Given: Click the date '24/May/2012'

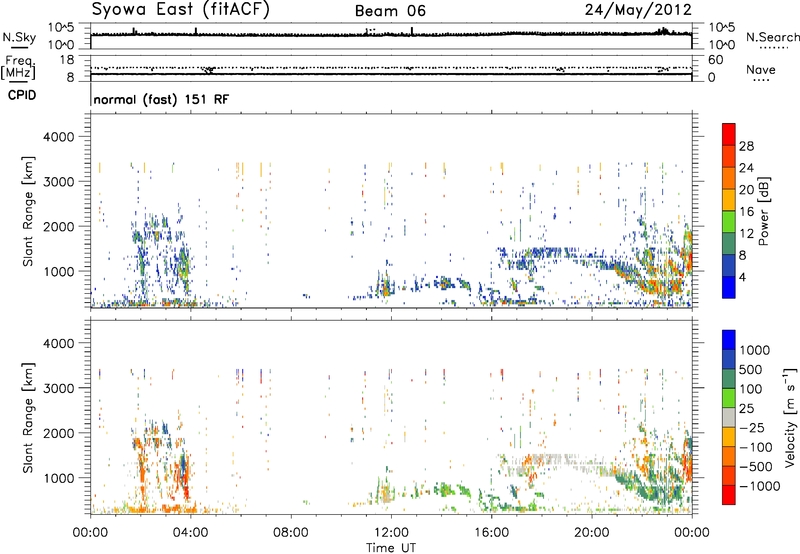Looking at the screenshot, I should (638, 10).
